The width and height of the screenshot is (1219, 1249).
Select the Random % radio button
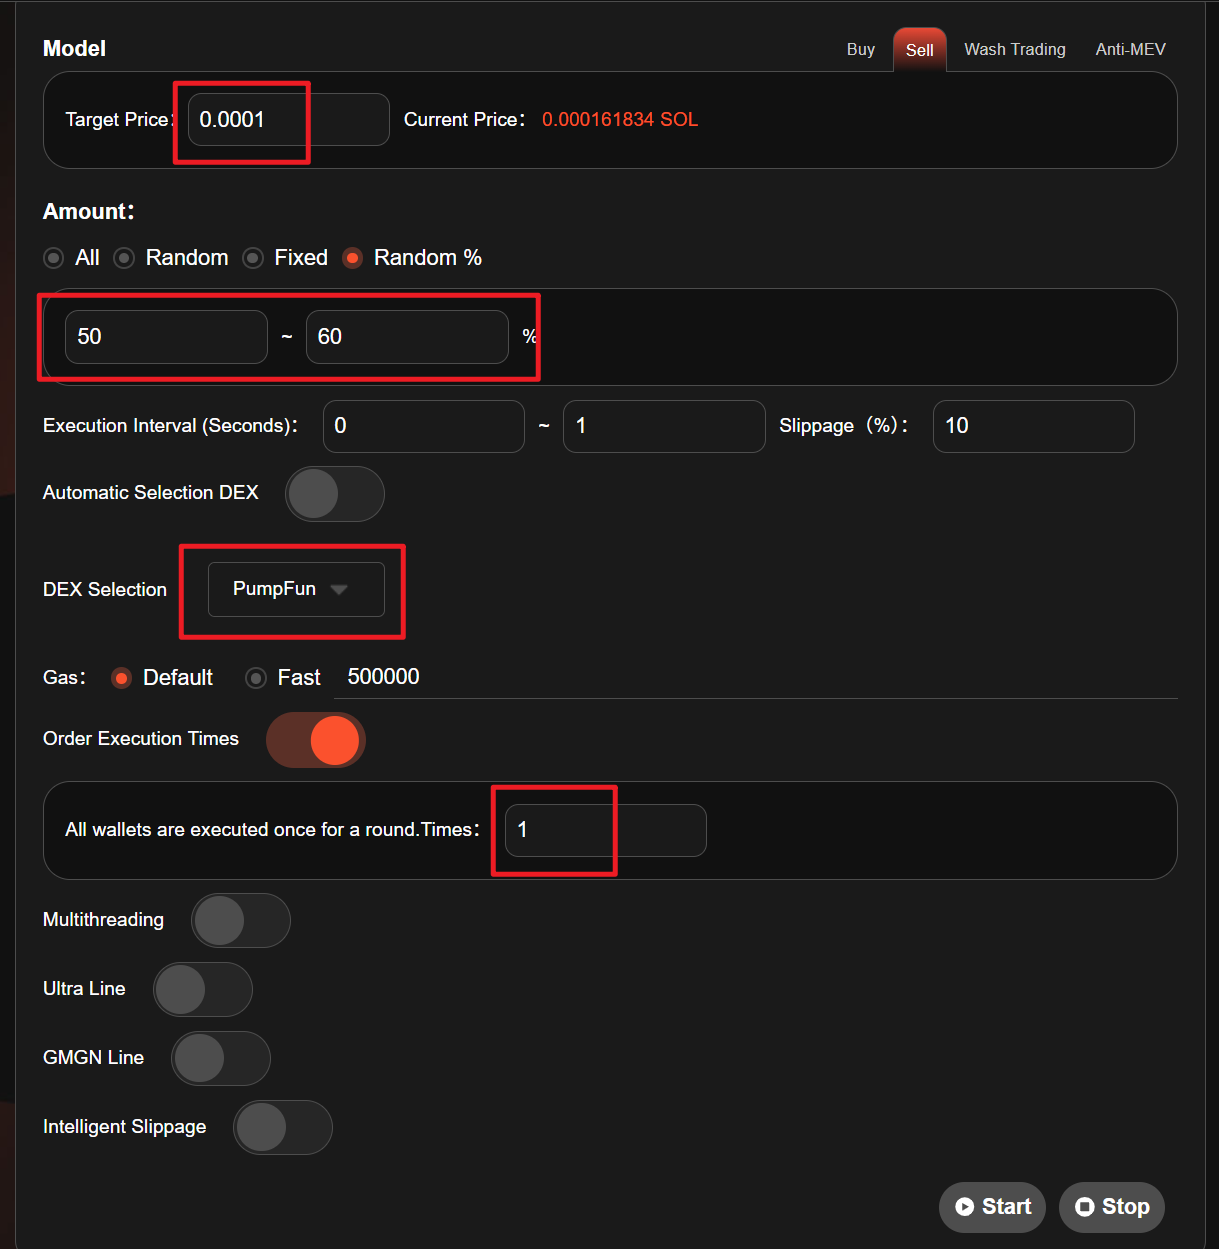352,258
